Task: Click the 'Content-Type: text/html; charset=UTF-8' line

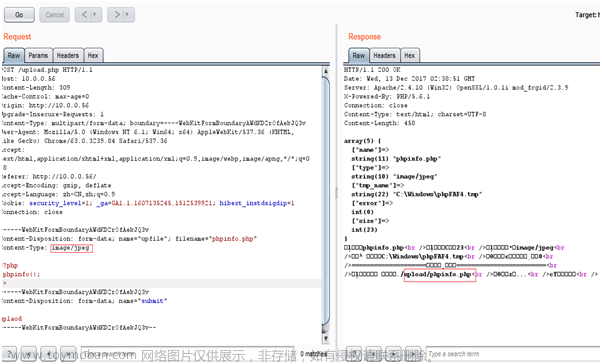Action: (415, 114)
